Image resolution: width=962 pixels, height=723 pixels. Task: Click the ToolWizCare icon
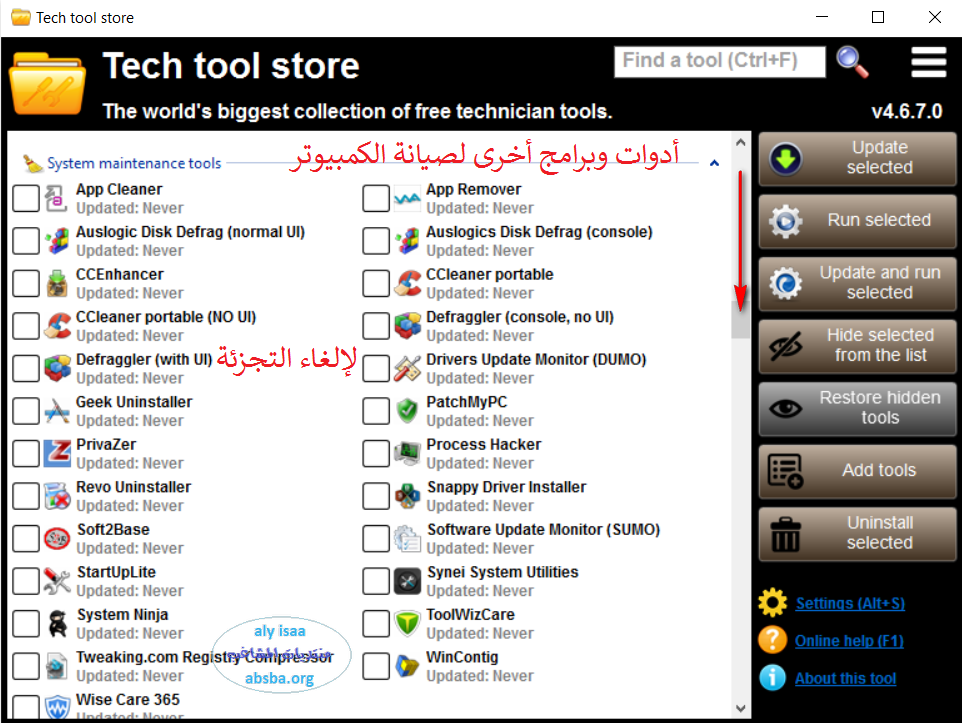(407, 624)
